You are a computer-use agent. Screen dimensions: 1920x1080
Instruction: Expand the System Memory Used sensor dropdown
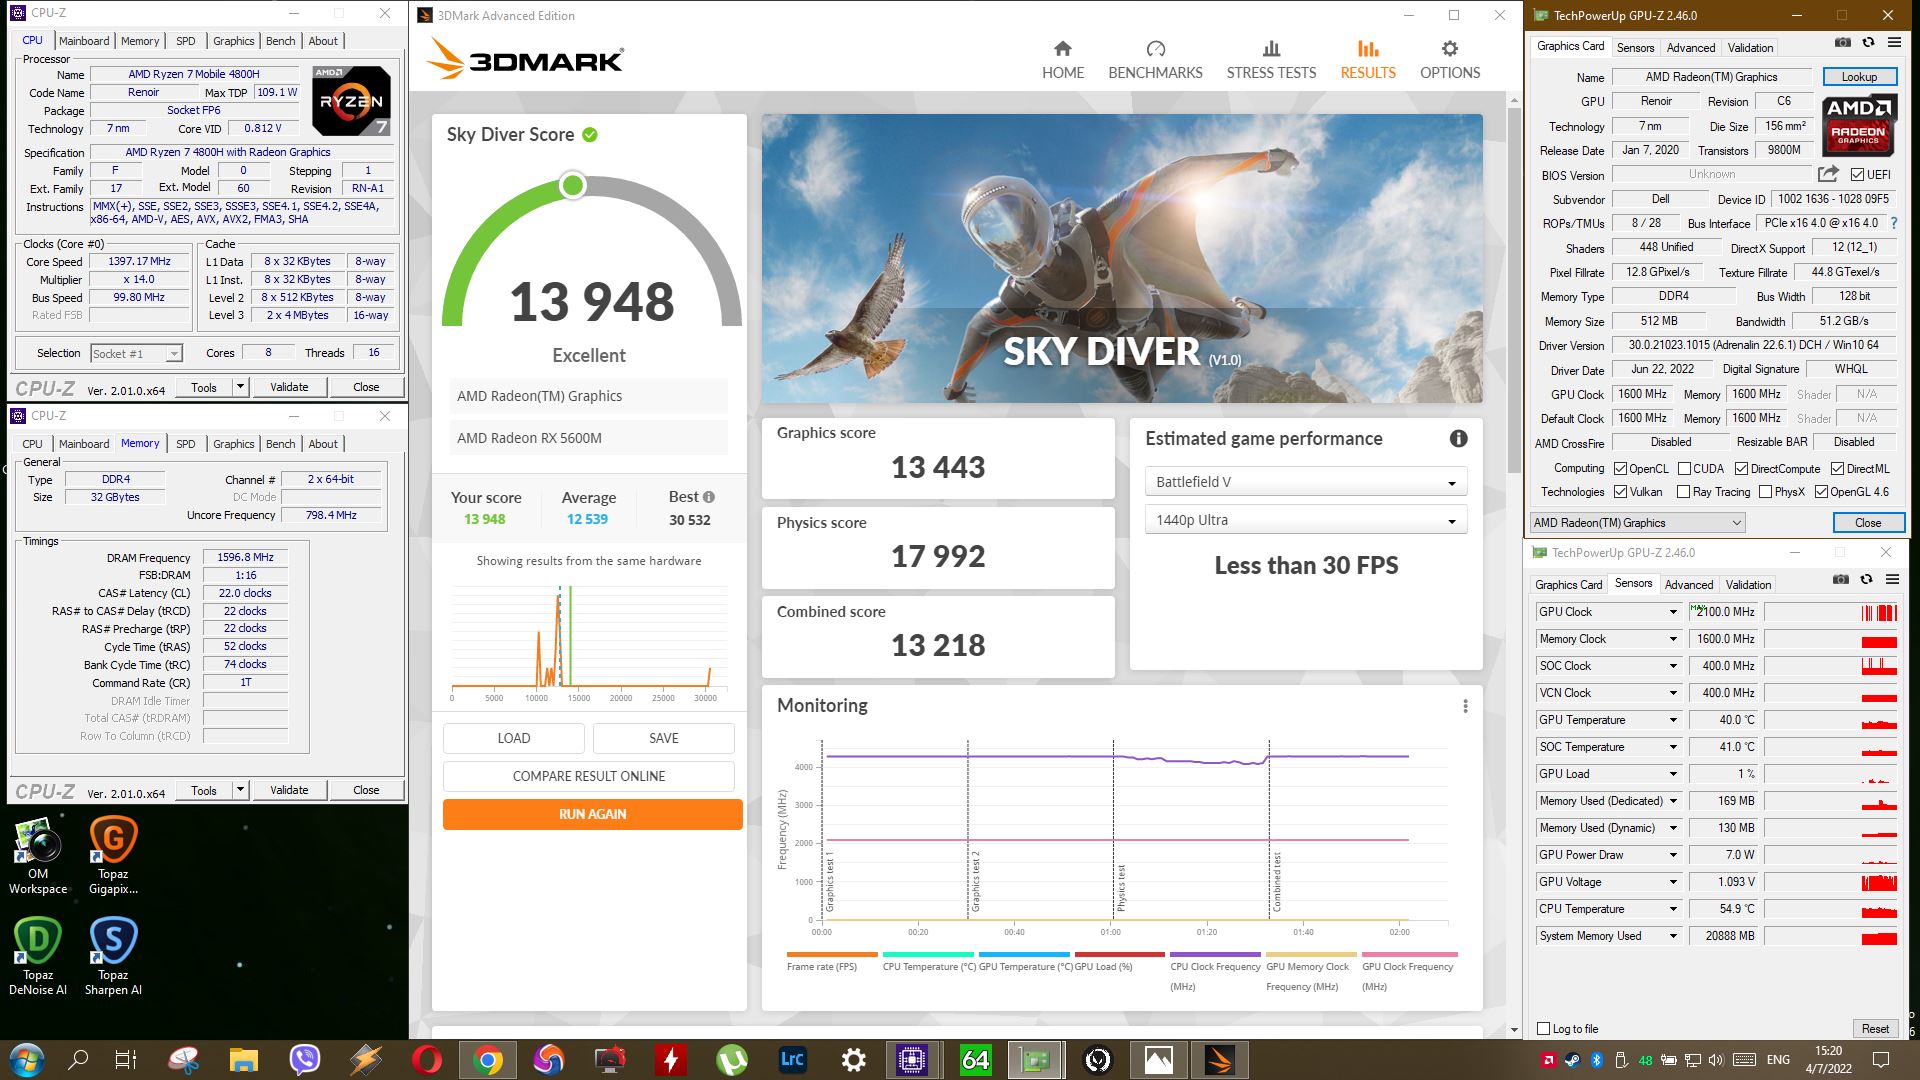pos(1672,936)
